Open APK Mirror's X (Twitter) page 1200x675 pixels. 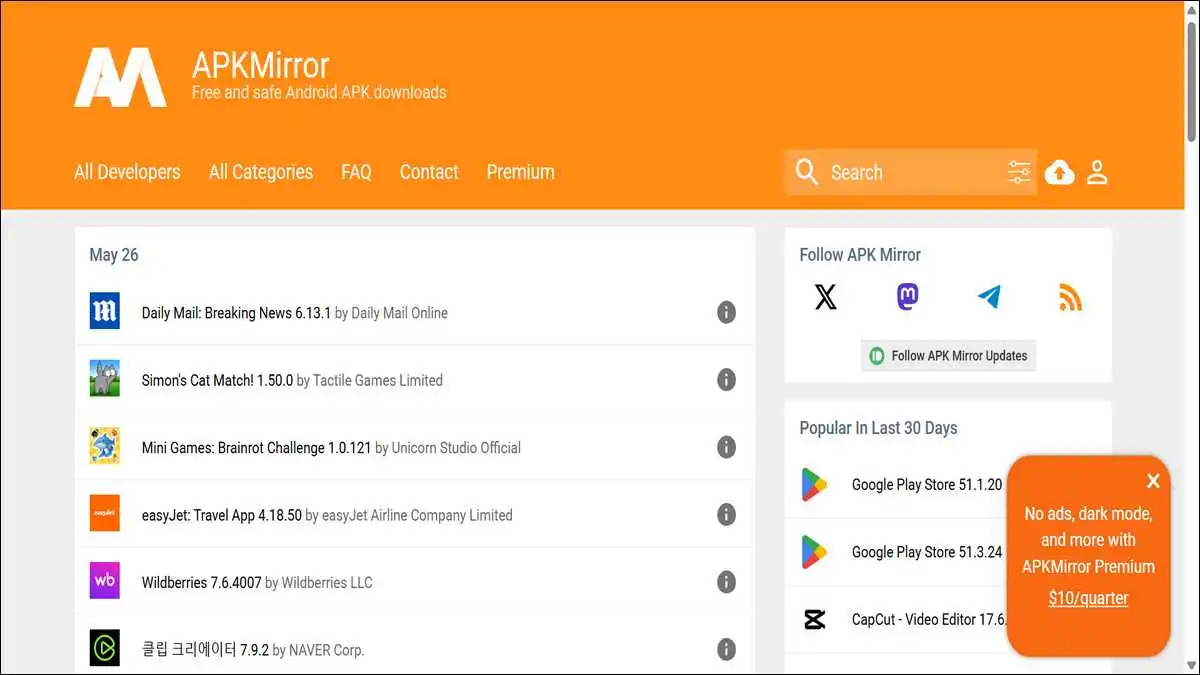pos(825,297)
